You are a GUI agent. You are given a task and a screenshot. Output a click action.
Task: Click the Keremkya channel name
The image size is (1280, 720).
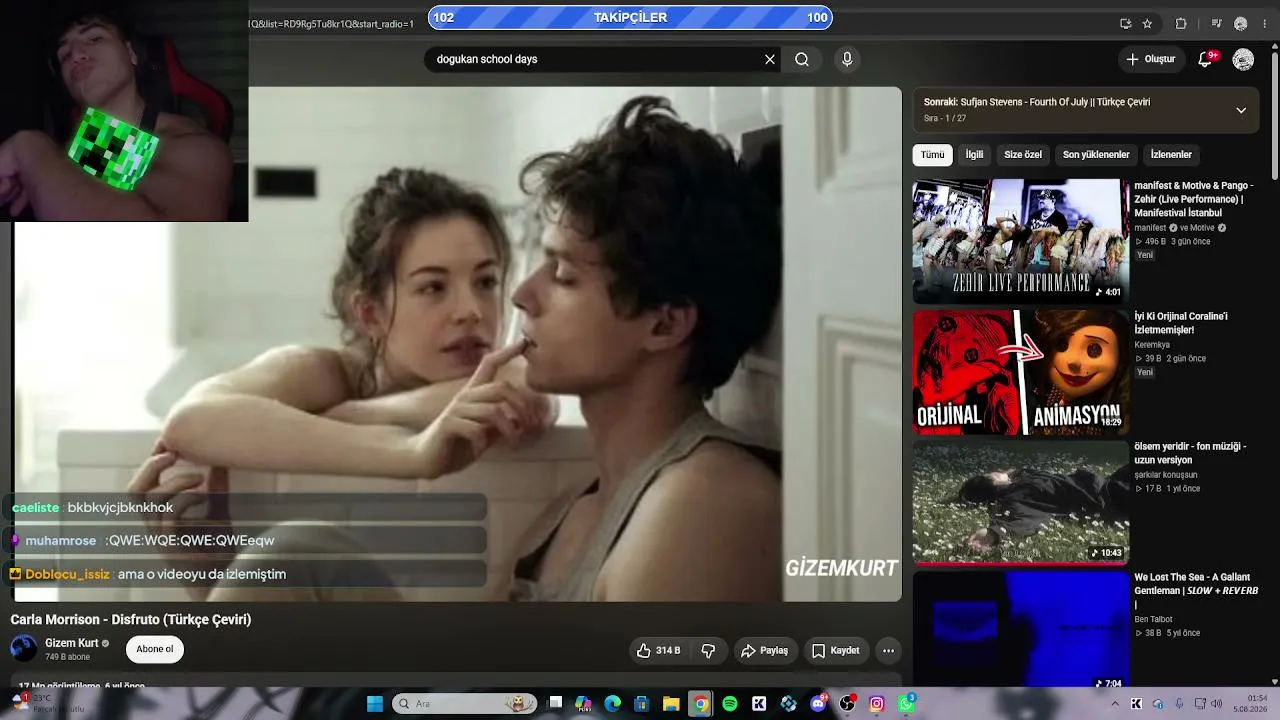point(1152,345)
